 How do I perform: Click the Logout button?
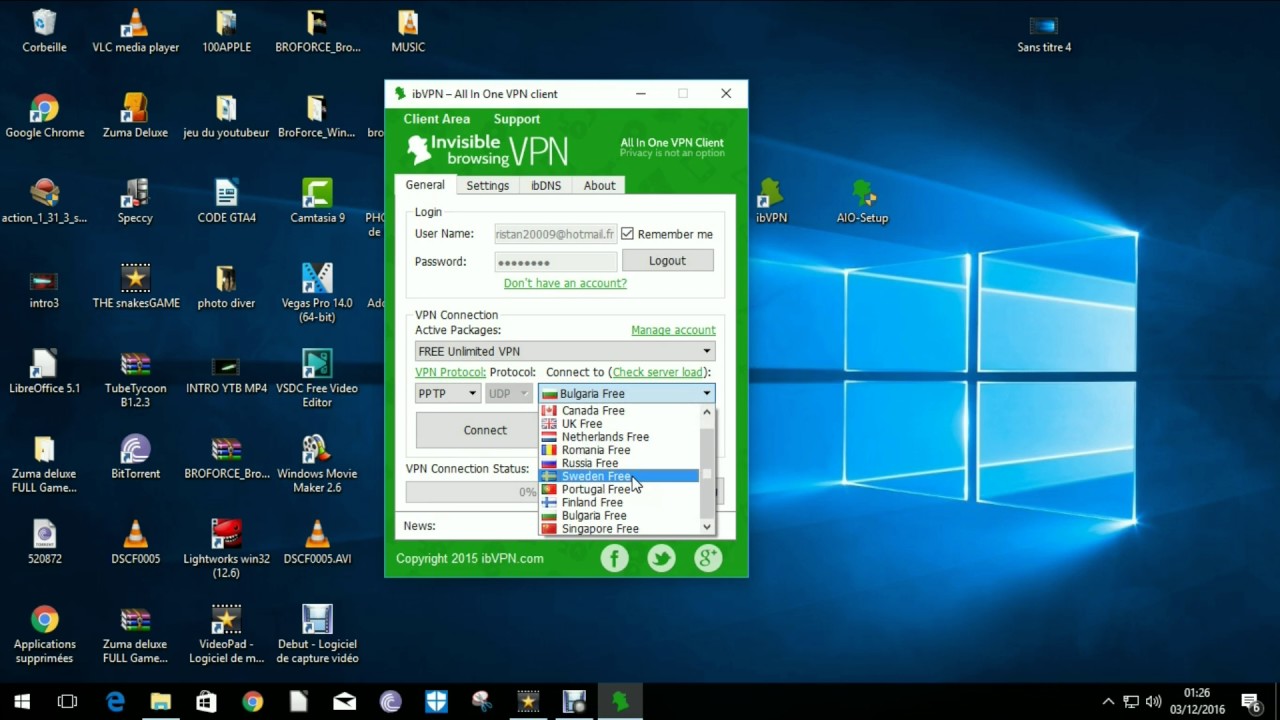[x=667, y=260]
